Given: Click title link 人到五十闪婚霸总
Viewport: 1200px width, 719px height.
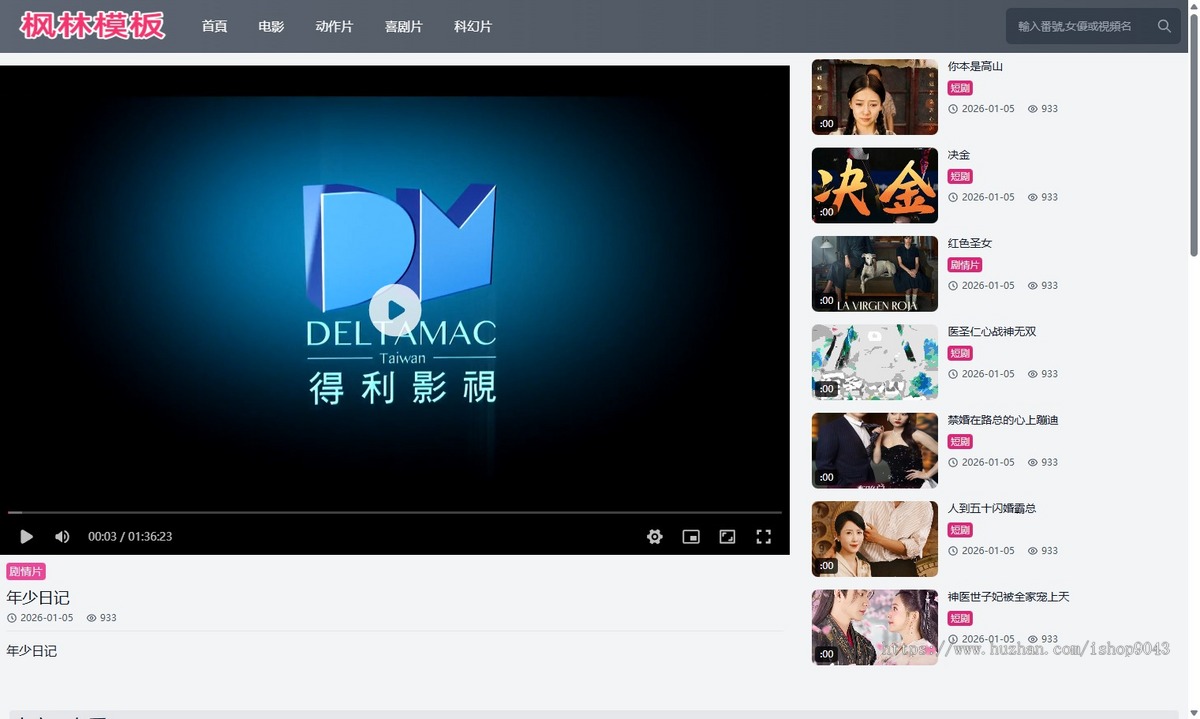Looking at the screenshot, I should click(x=992, y=508).
